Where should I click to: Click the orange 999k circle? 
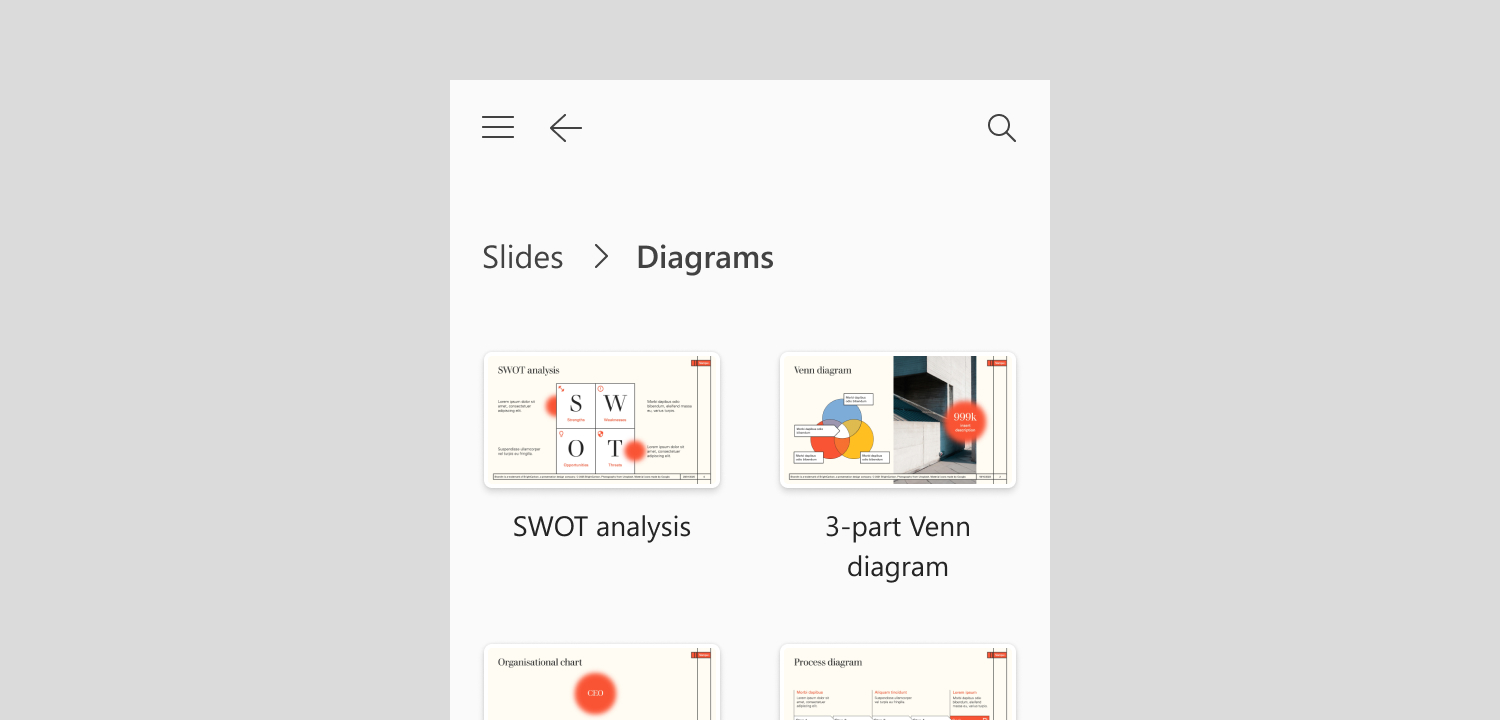click(965, 421)
